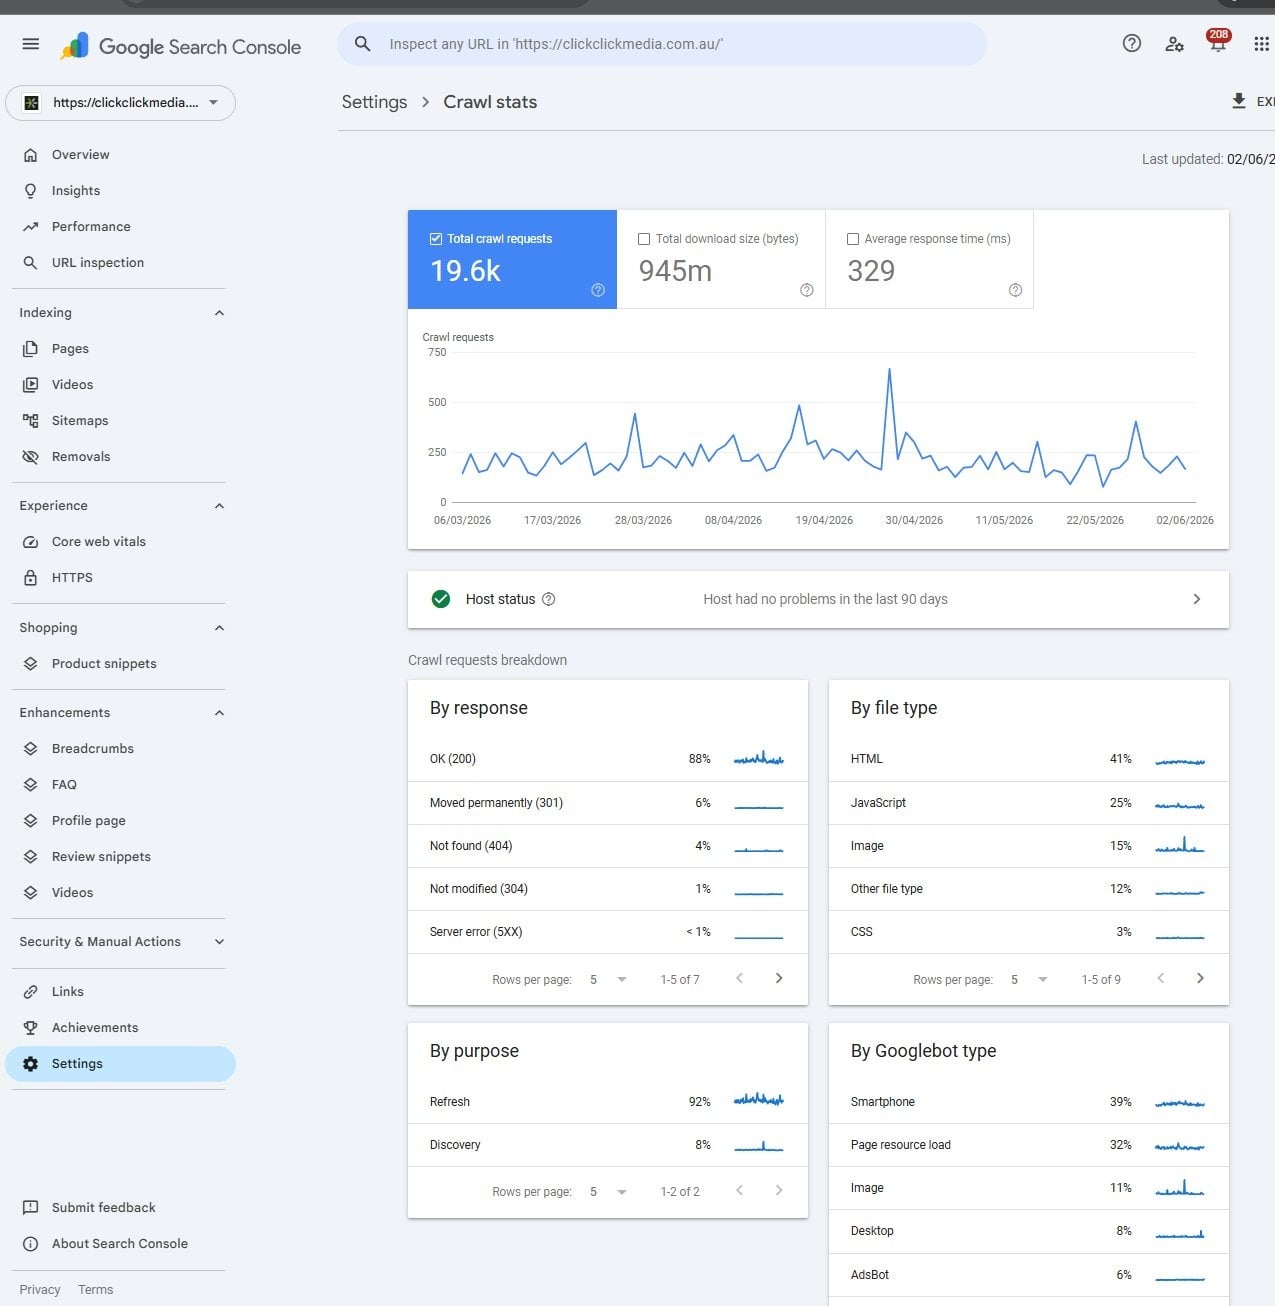Click the Removals icon in sidebar
1275x1306 pixels.
tap(30, 457)
